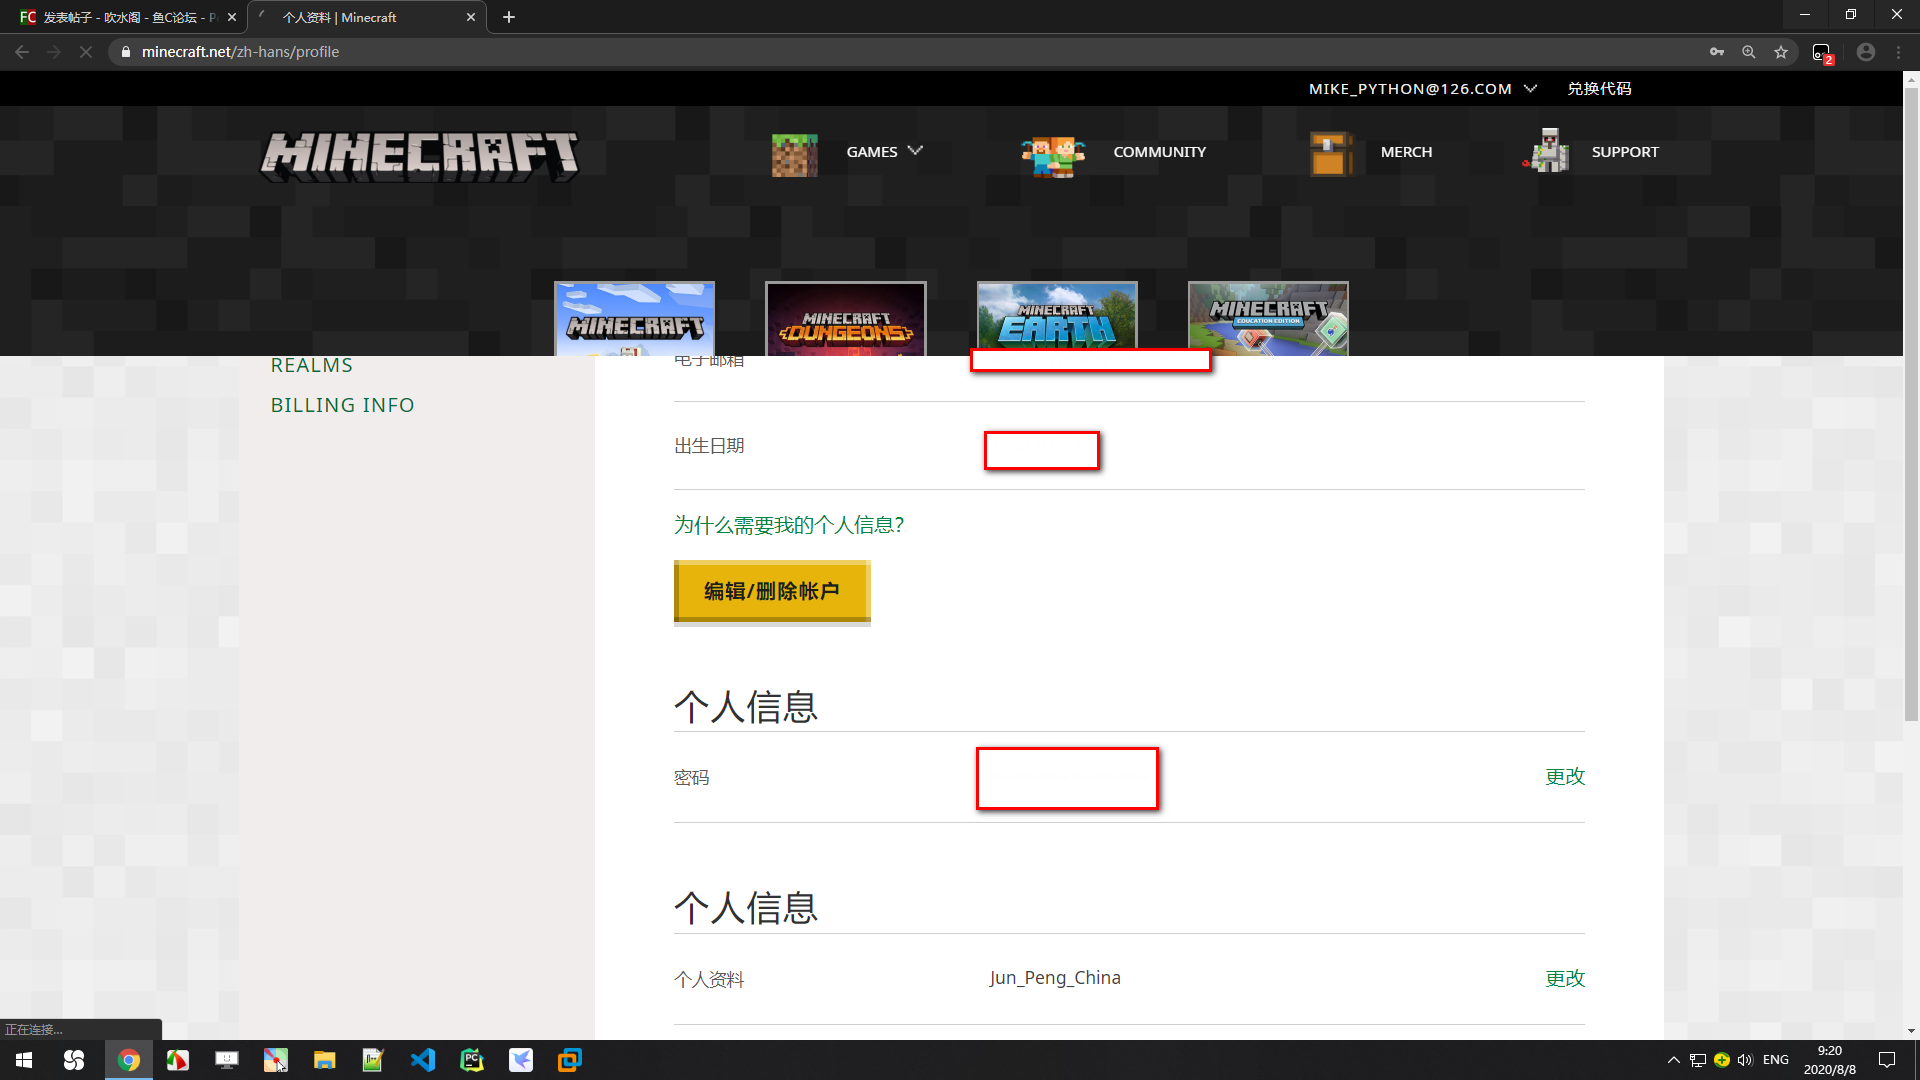The width and height of the screenshot is (1920, 1080).
Task: Go back in the browser
Action: pyautogui.click(x=22, y=52)
